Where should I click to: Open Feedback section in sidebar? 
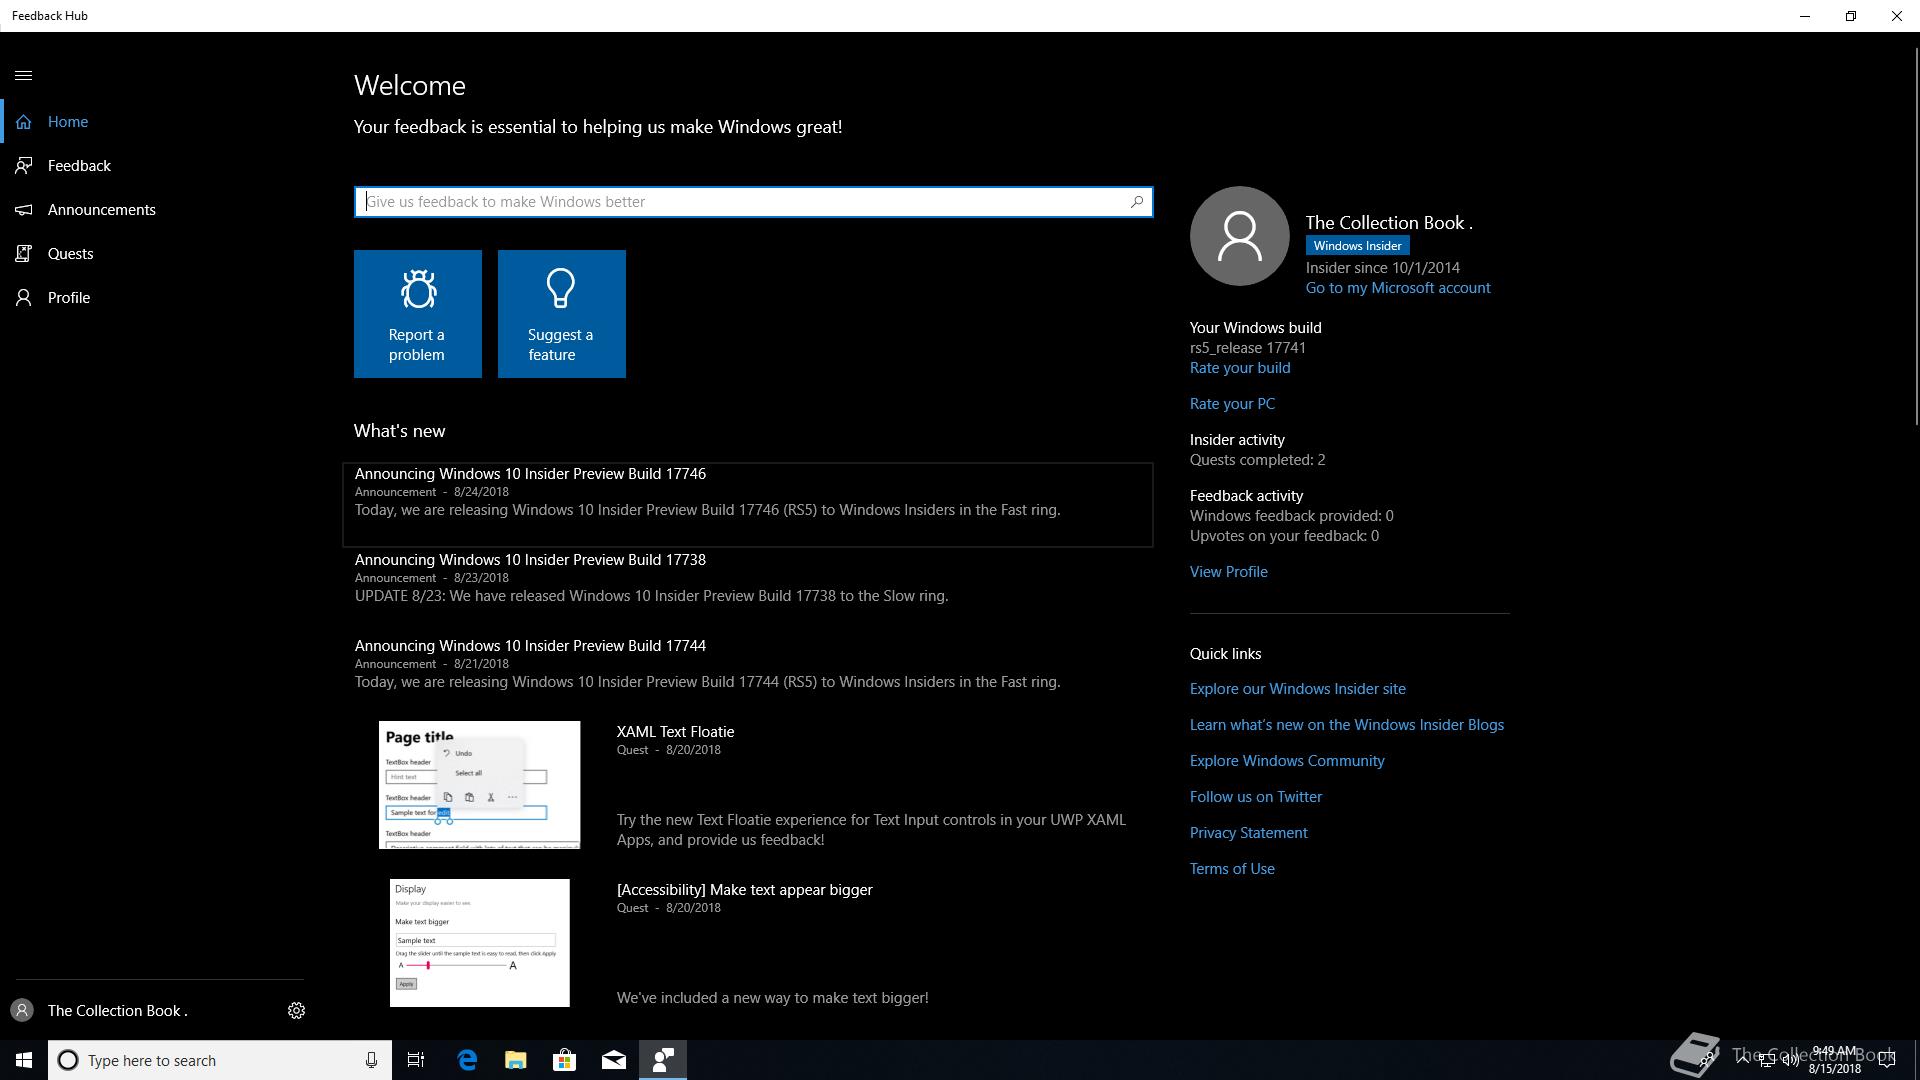tap(79, 166)
